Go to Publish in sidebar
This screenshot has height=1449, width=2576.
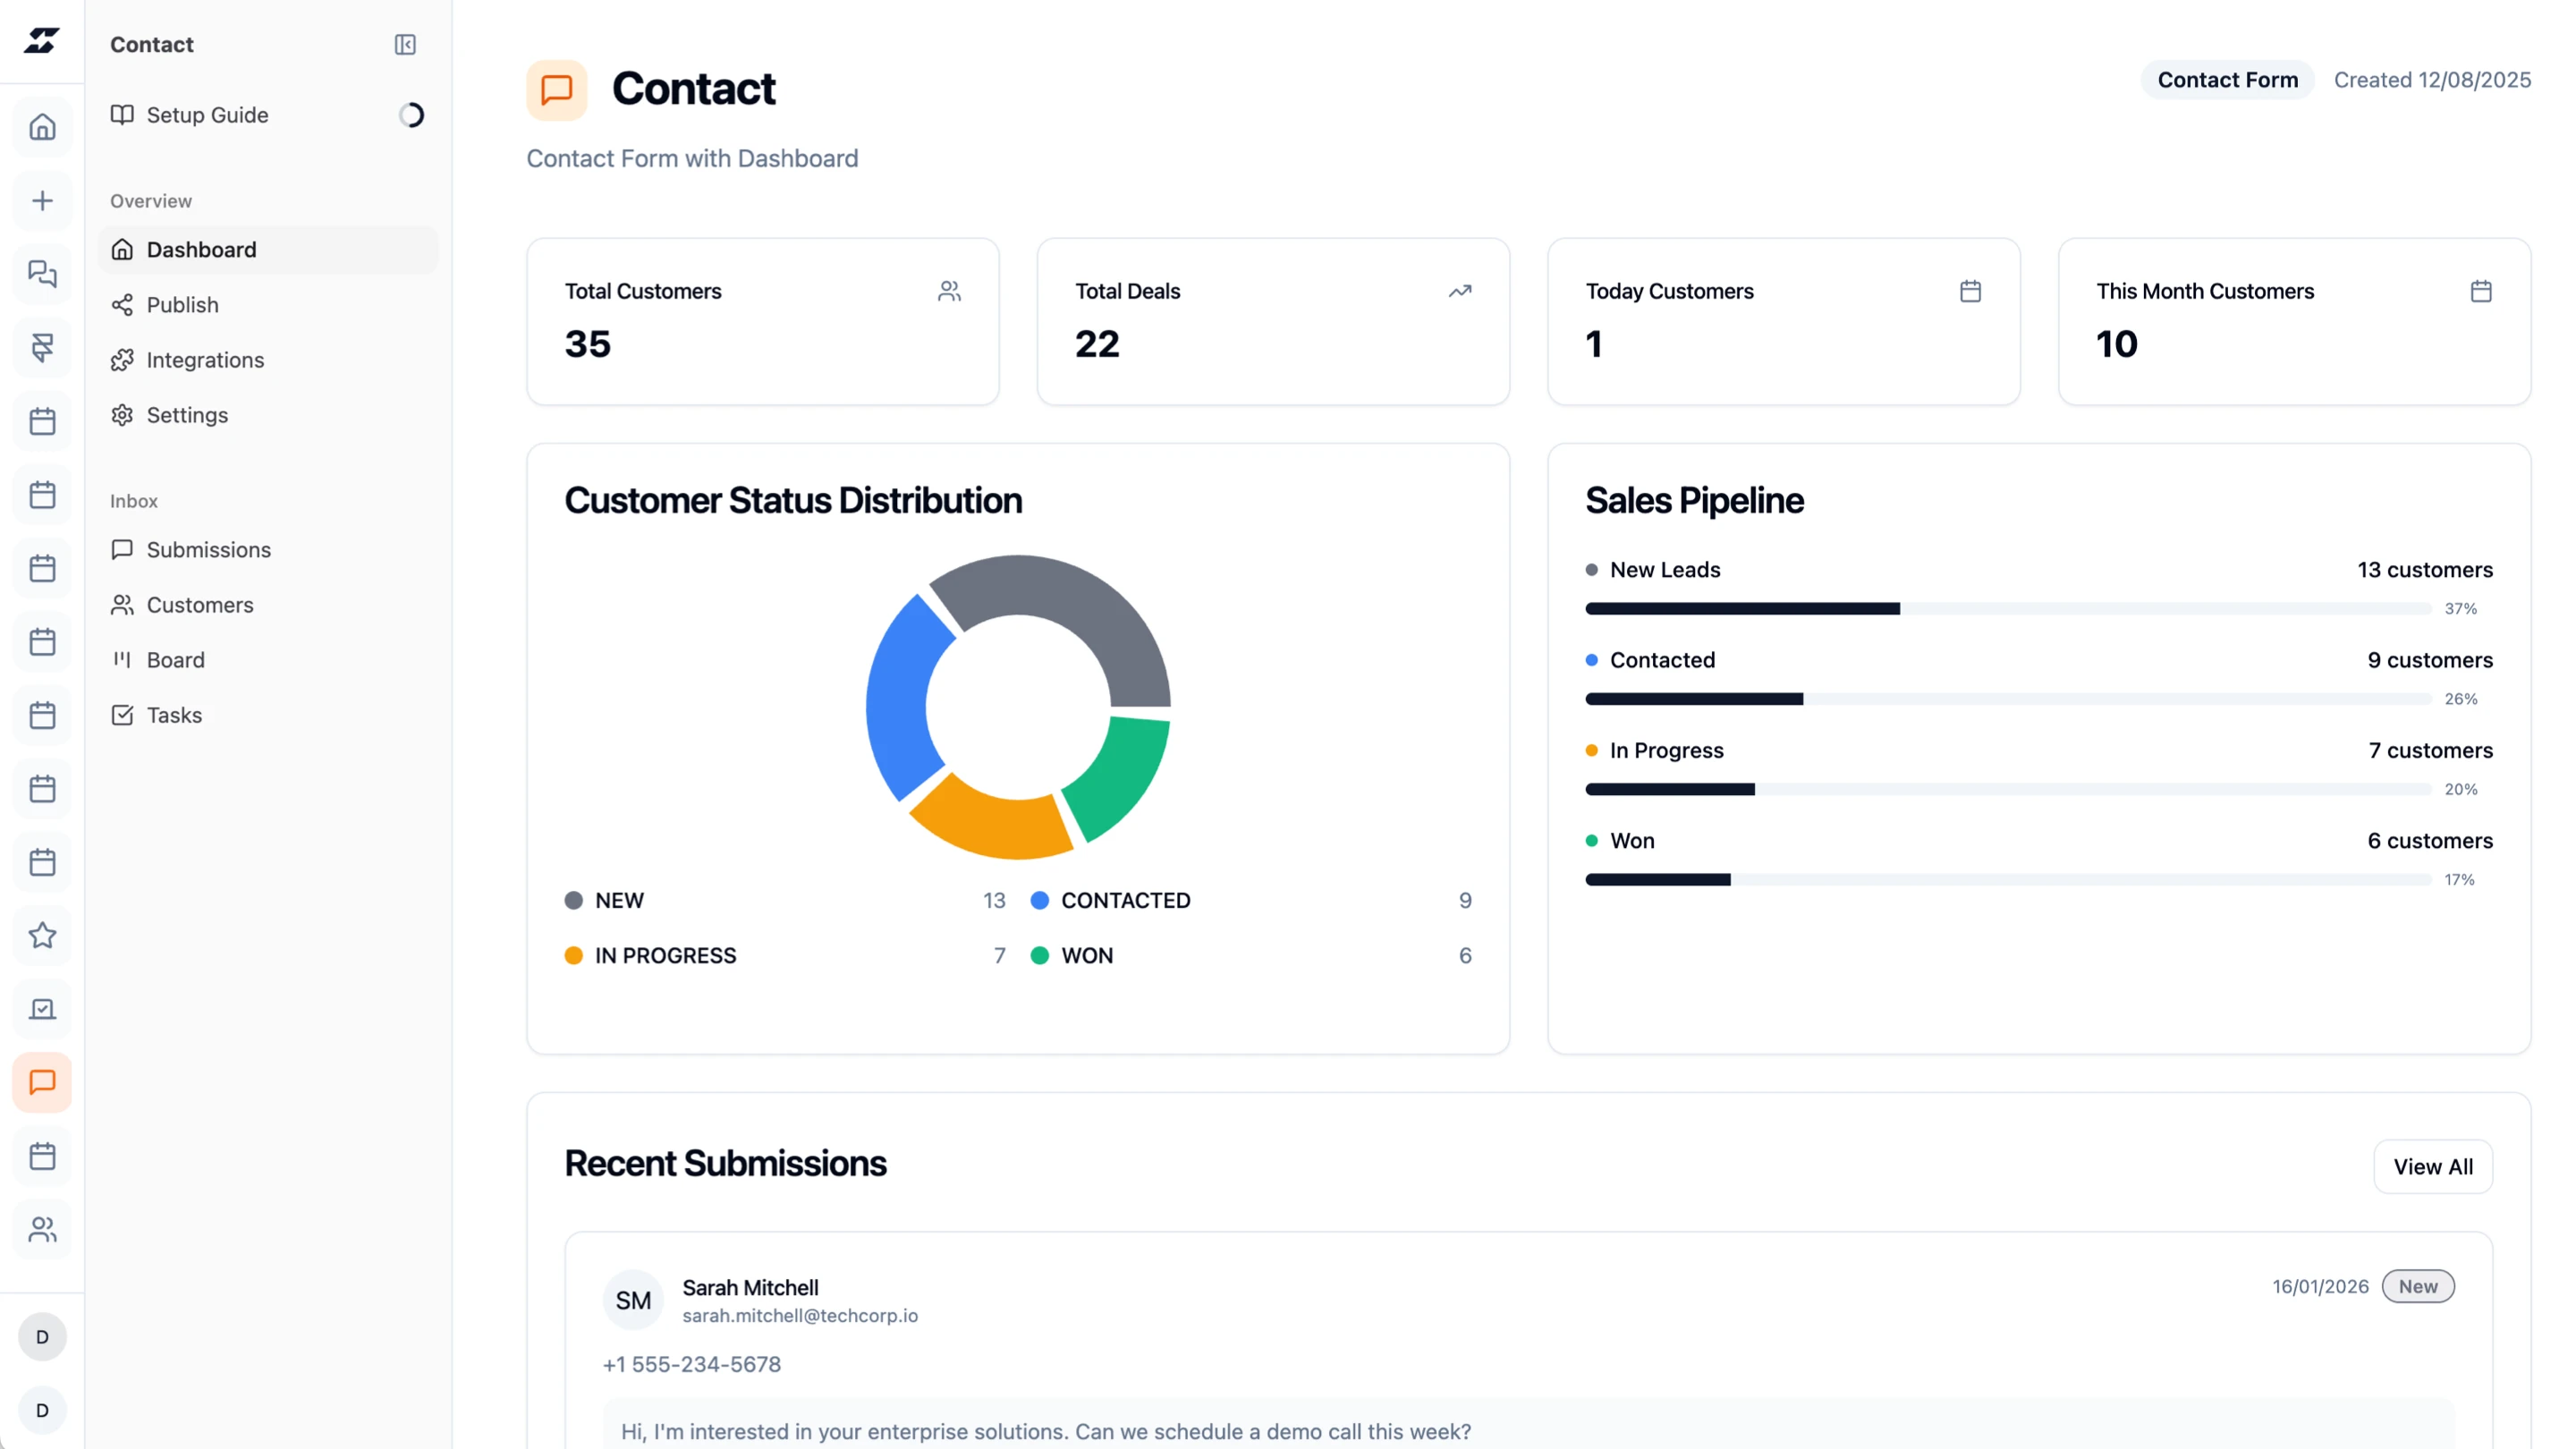coord(182,305)
